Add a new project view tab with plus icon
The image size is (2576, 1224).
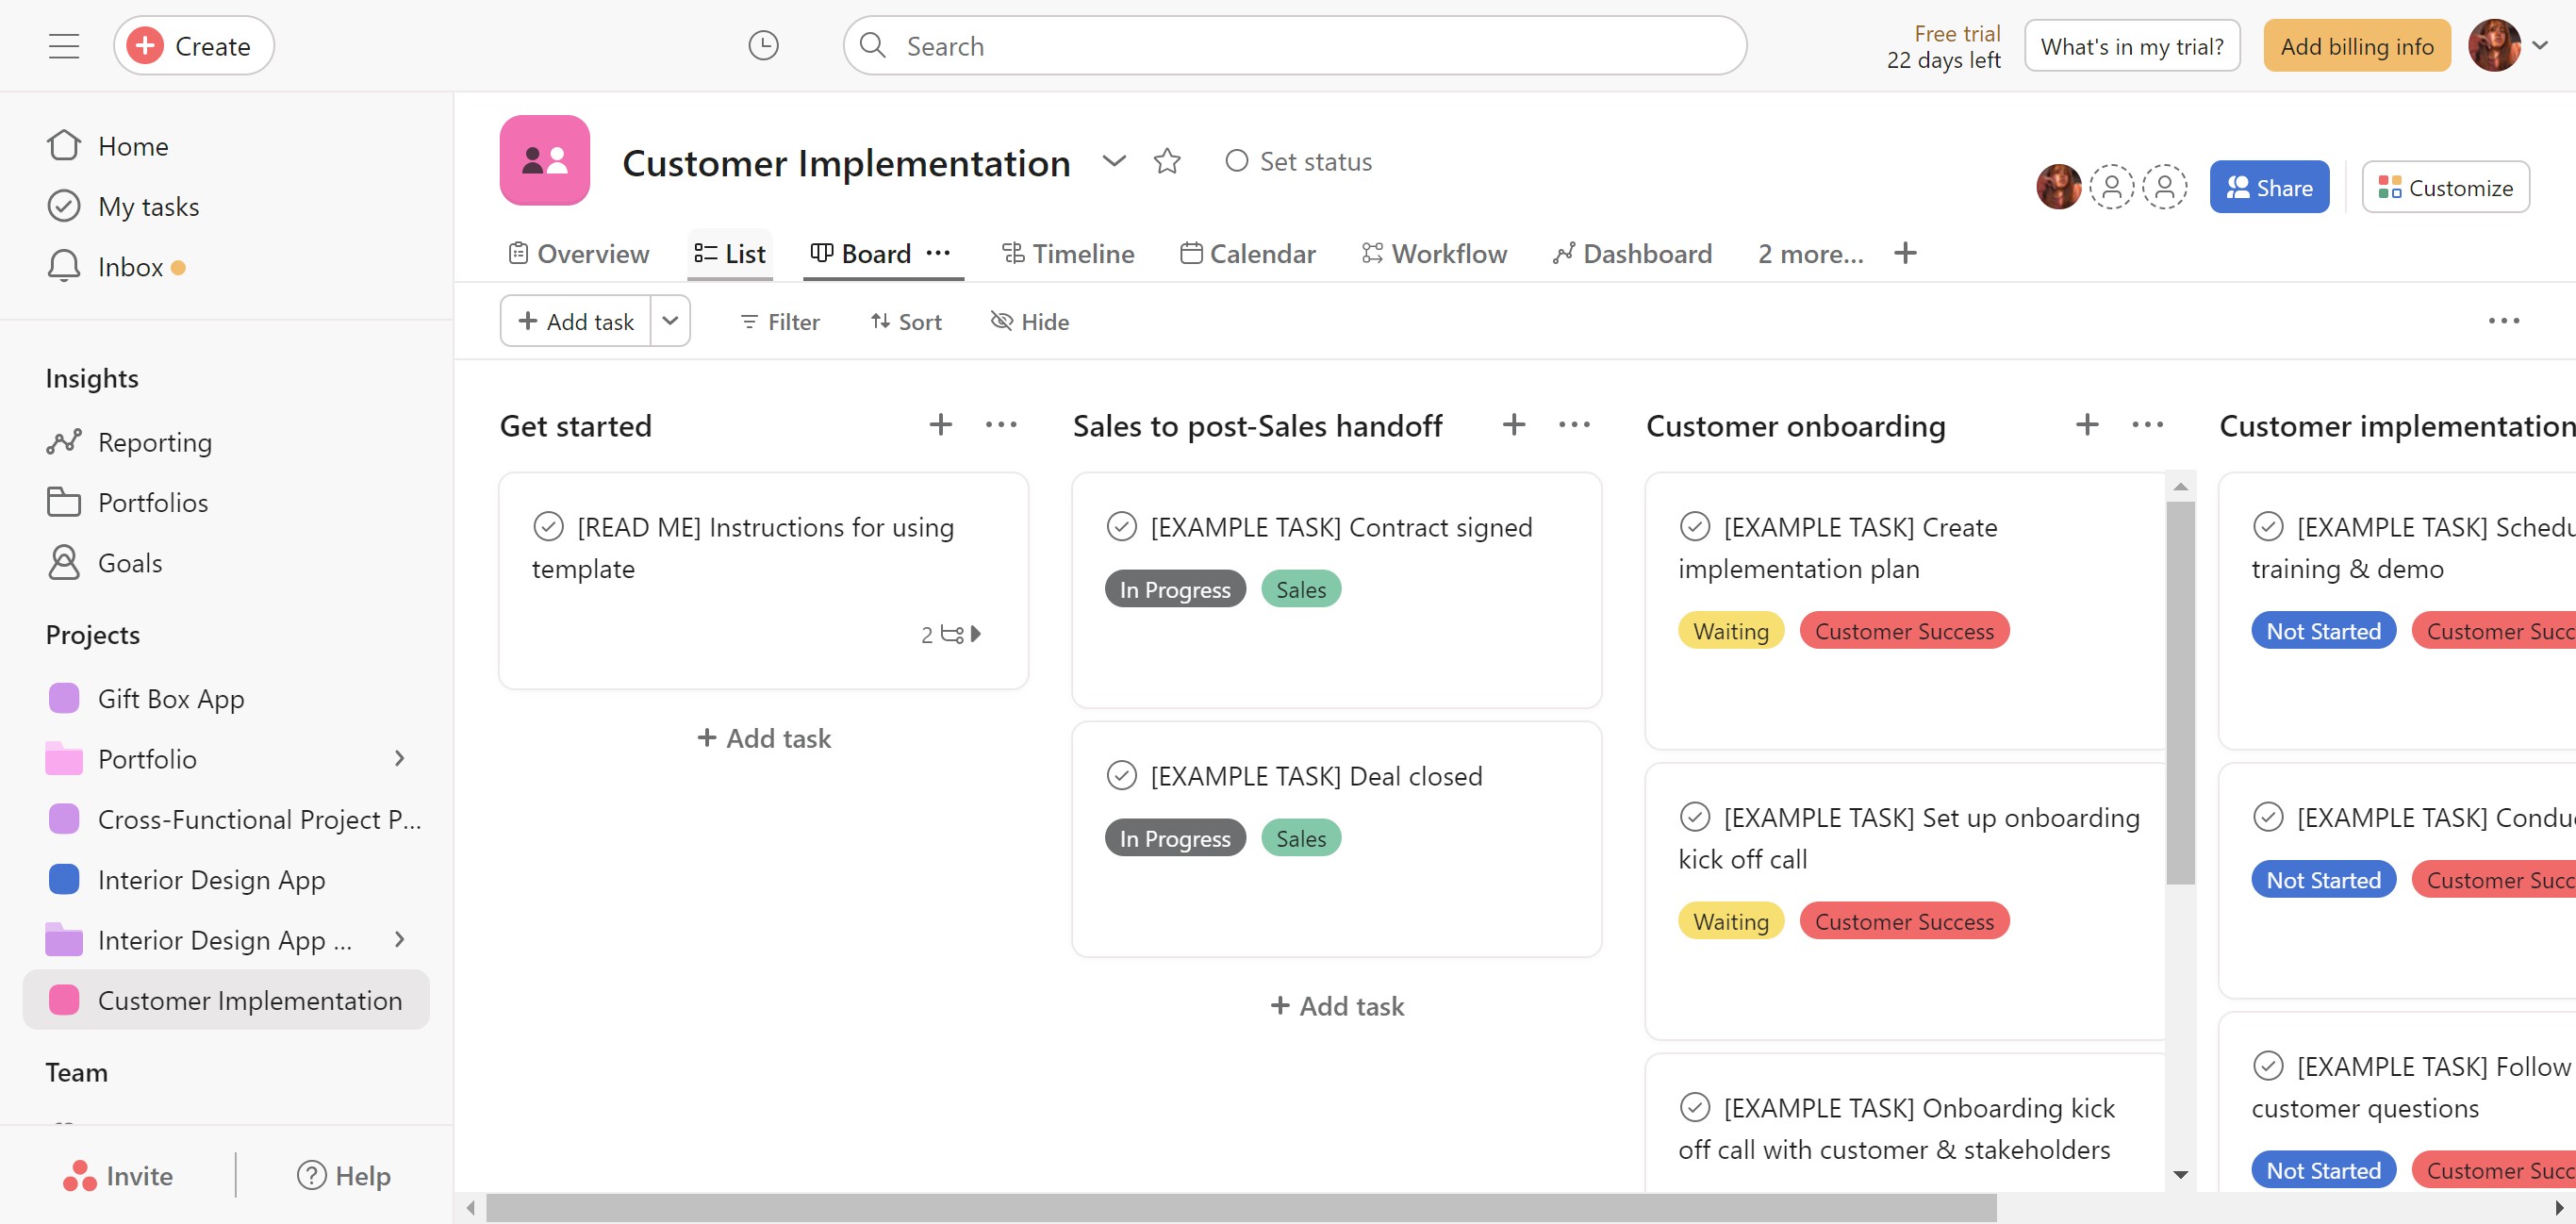[x=1905, y=254]
